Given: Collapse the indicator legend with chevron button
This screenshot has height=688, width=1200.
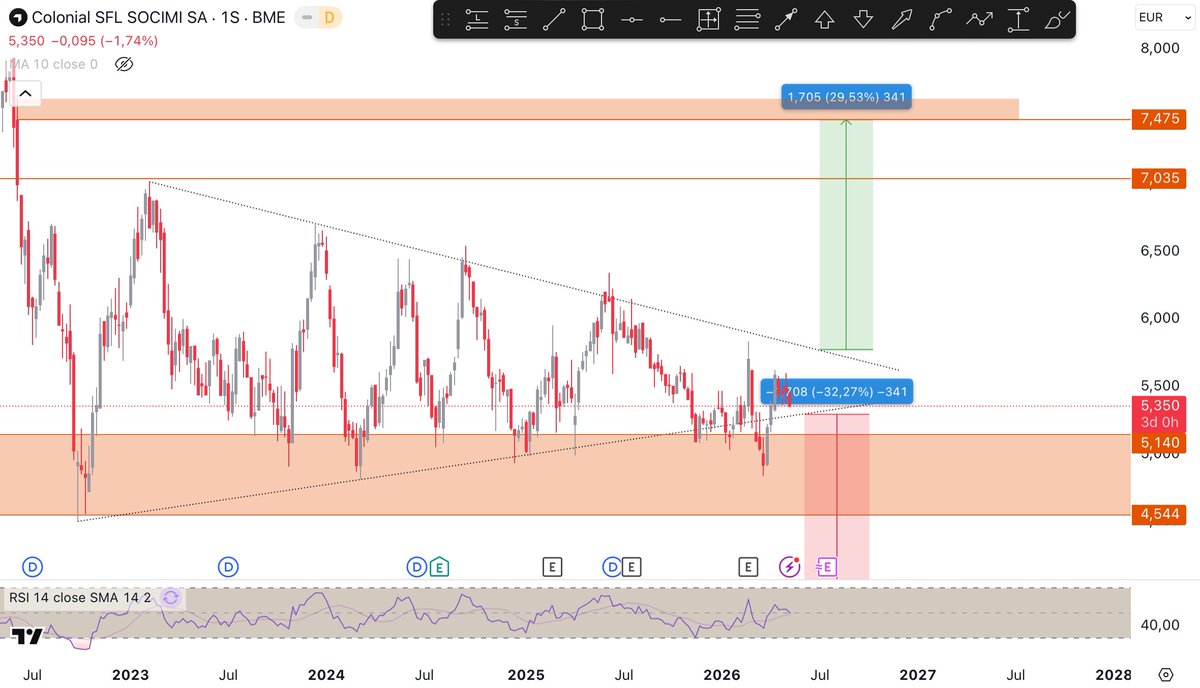Looking at the screenshot, I should (x=25, y=95).
